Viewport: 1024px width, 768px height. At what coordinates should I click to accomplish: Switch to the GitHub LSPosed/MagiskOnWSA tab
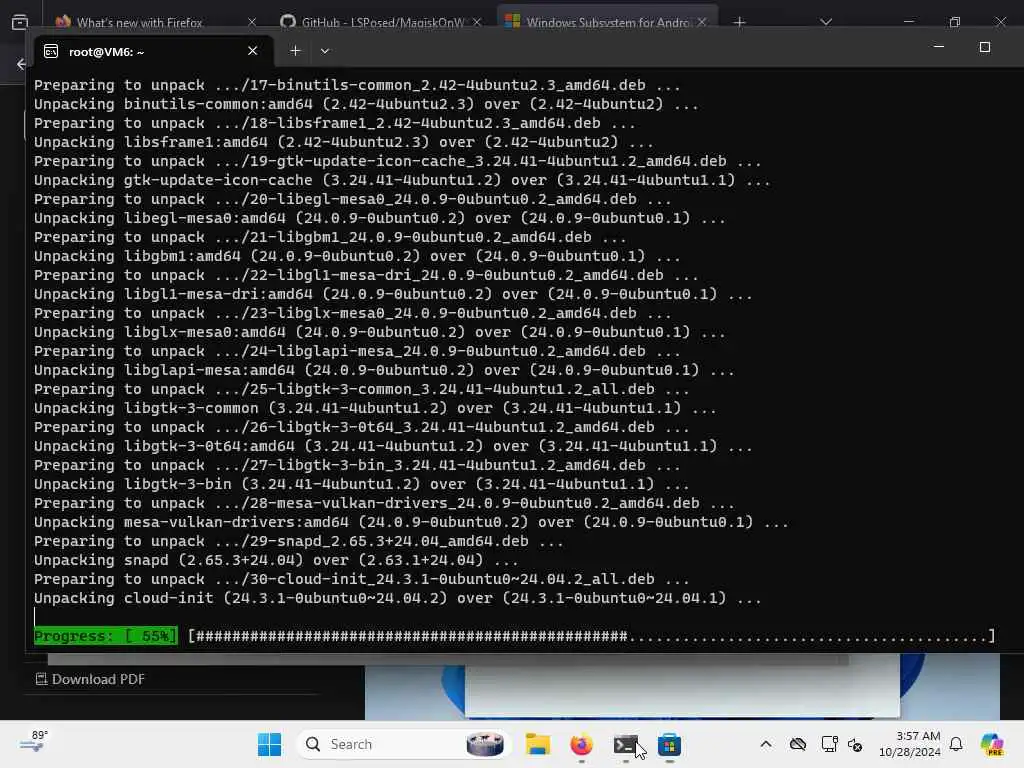coord(382,22)
